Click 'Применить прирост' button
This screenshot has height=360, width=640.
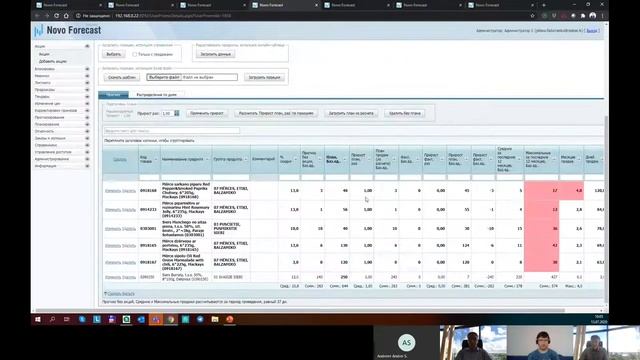207,113
